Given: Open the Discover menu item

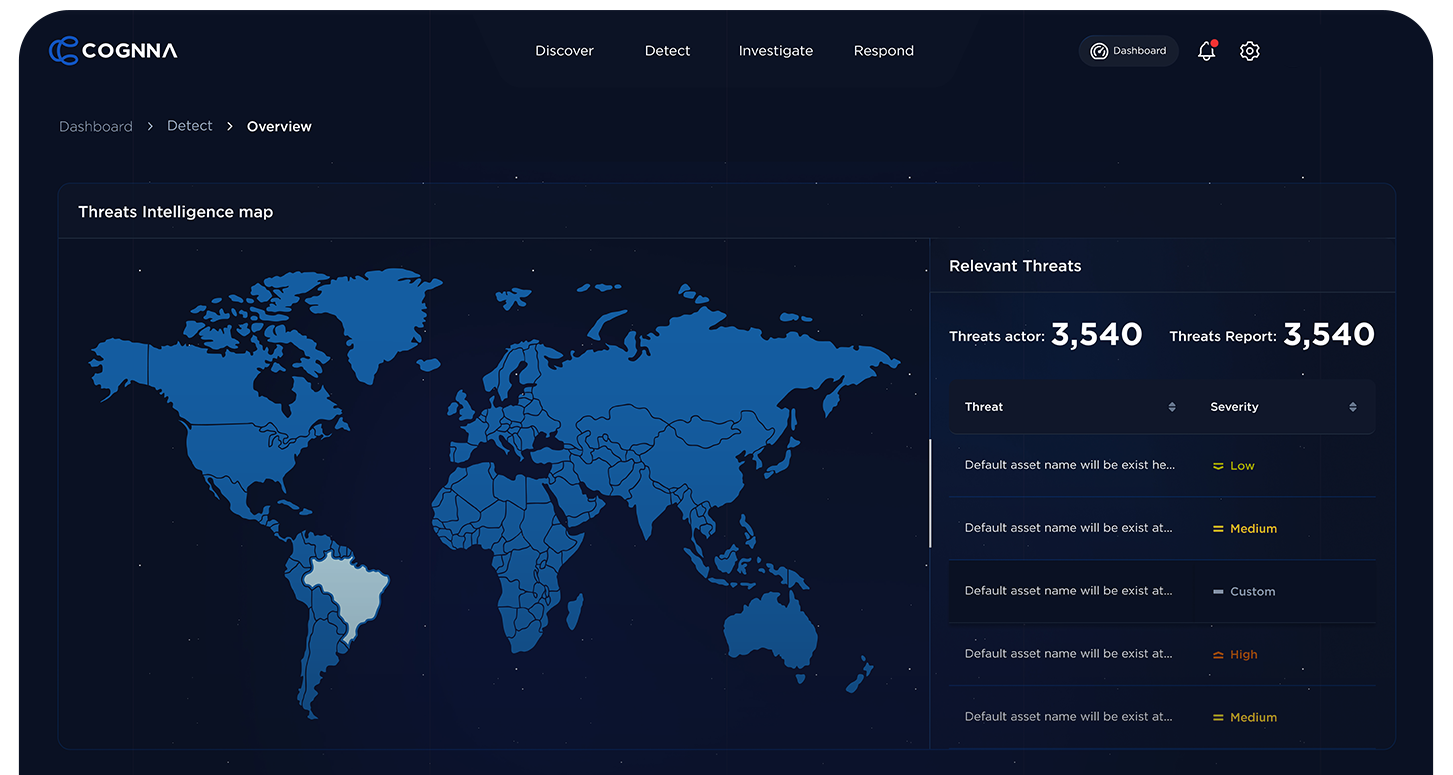Looking at the screenshot, I should pyautogui.click(x=564, y=50).
